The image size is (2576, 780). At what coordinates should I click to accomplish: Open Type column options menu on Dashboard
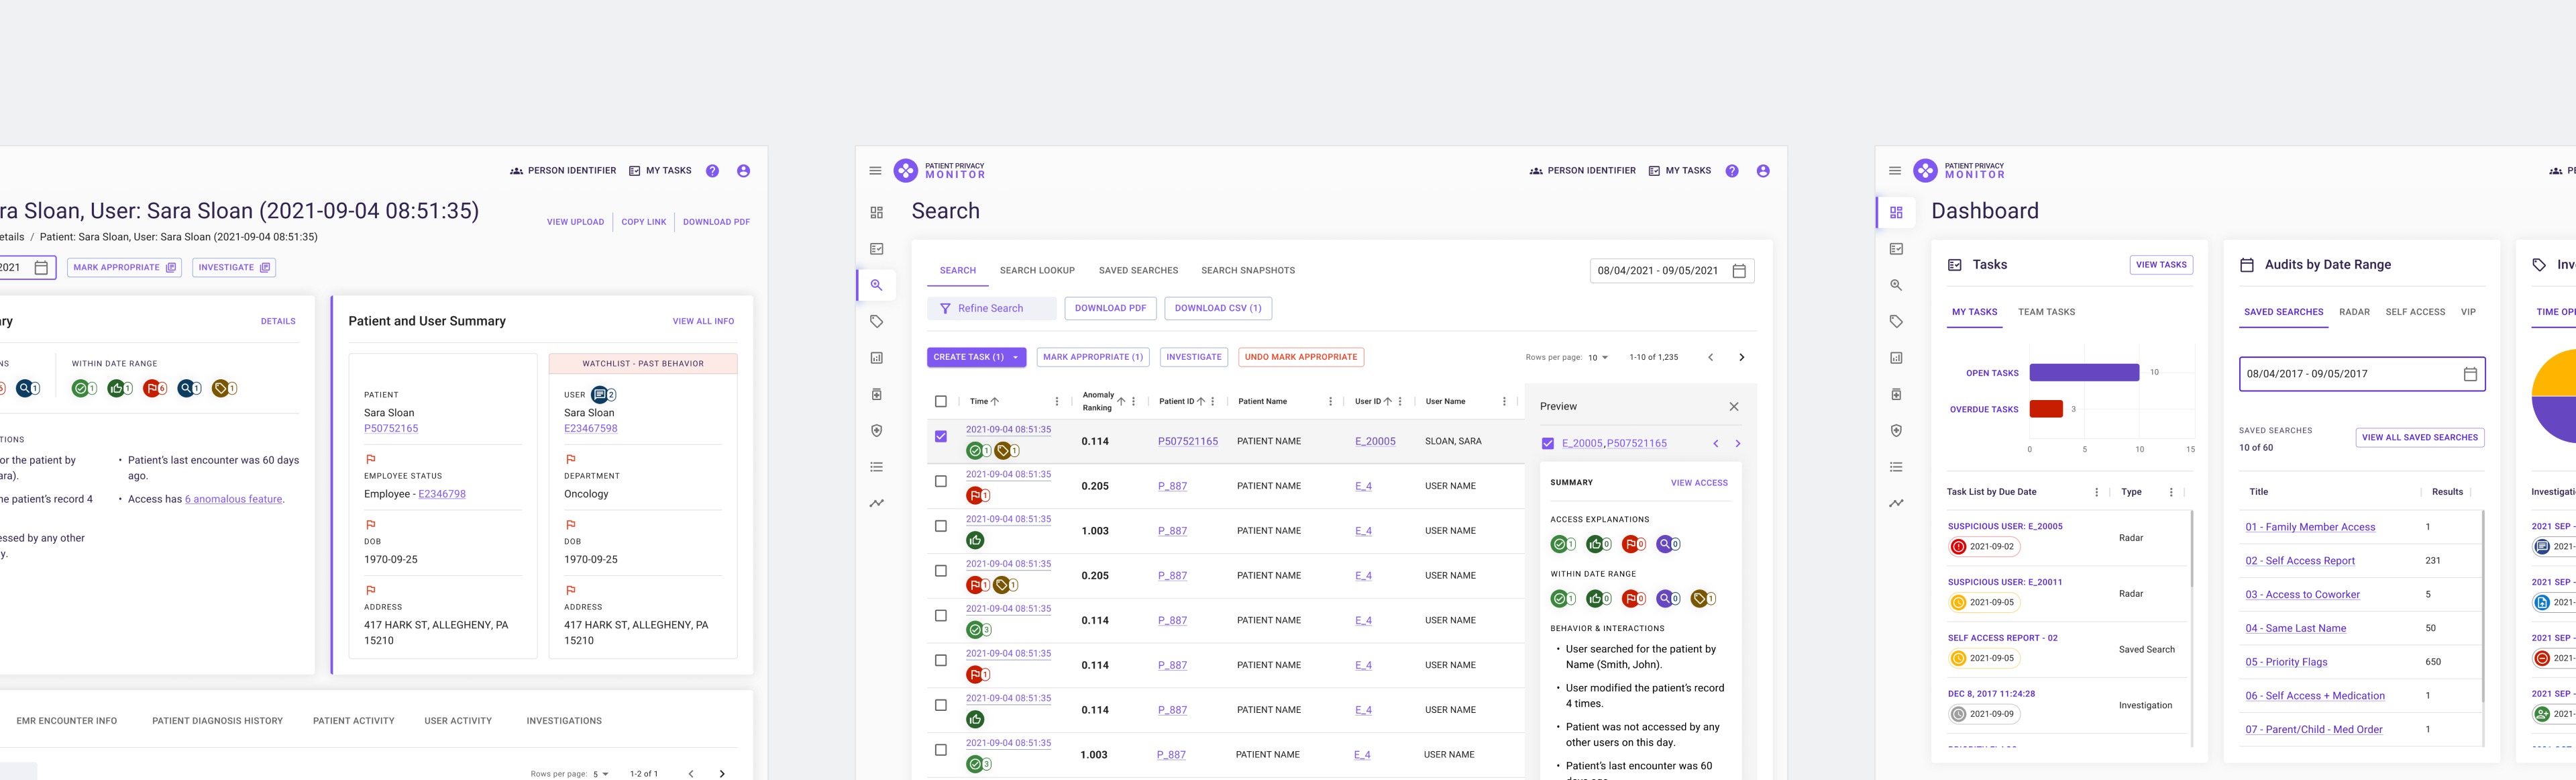(2171, 492)
